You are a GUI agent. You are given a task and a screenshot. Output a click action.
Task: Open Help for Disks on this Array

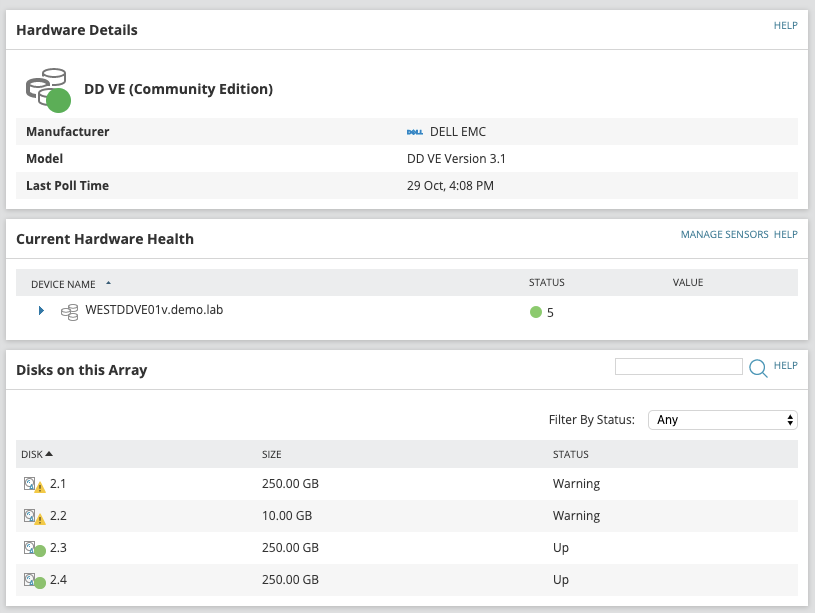785,366
